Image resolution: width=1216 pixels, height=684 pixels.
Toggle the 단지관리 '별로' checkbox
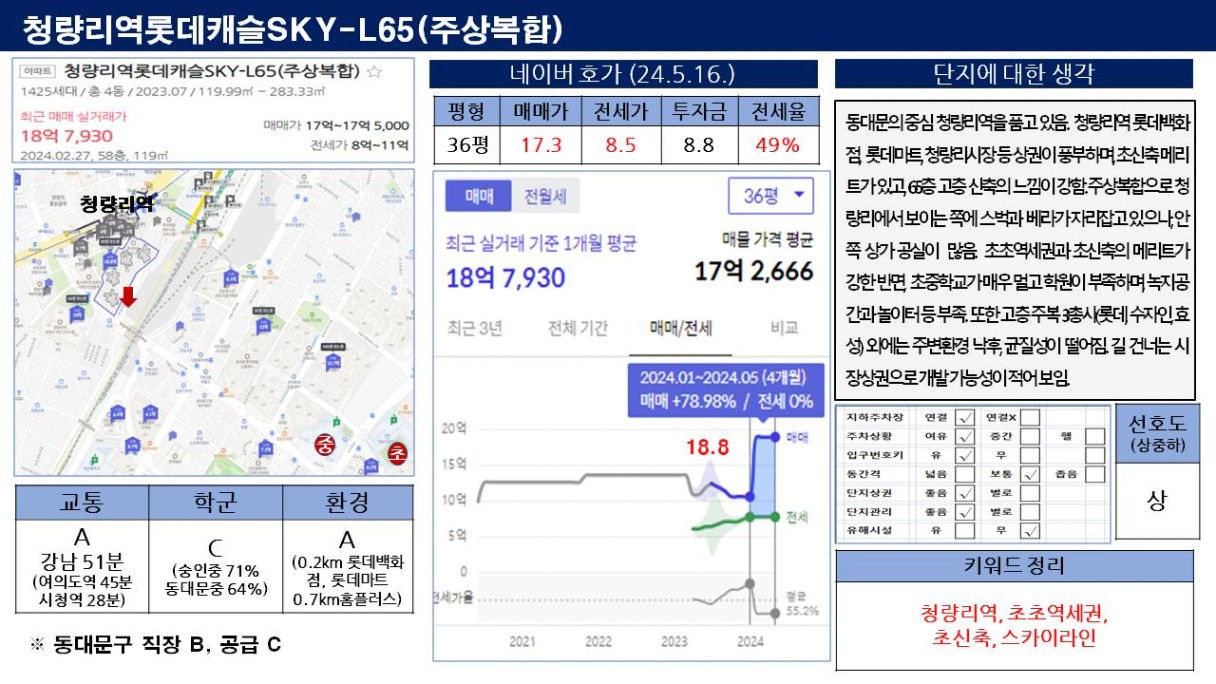(1029, 512)
